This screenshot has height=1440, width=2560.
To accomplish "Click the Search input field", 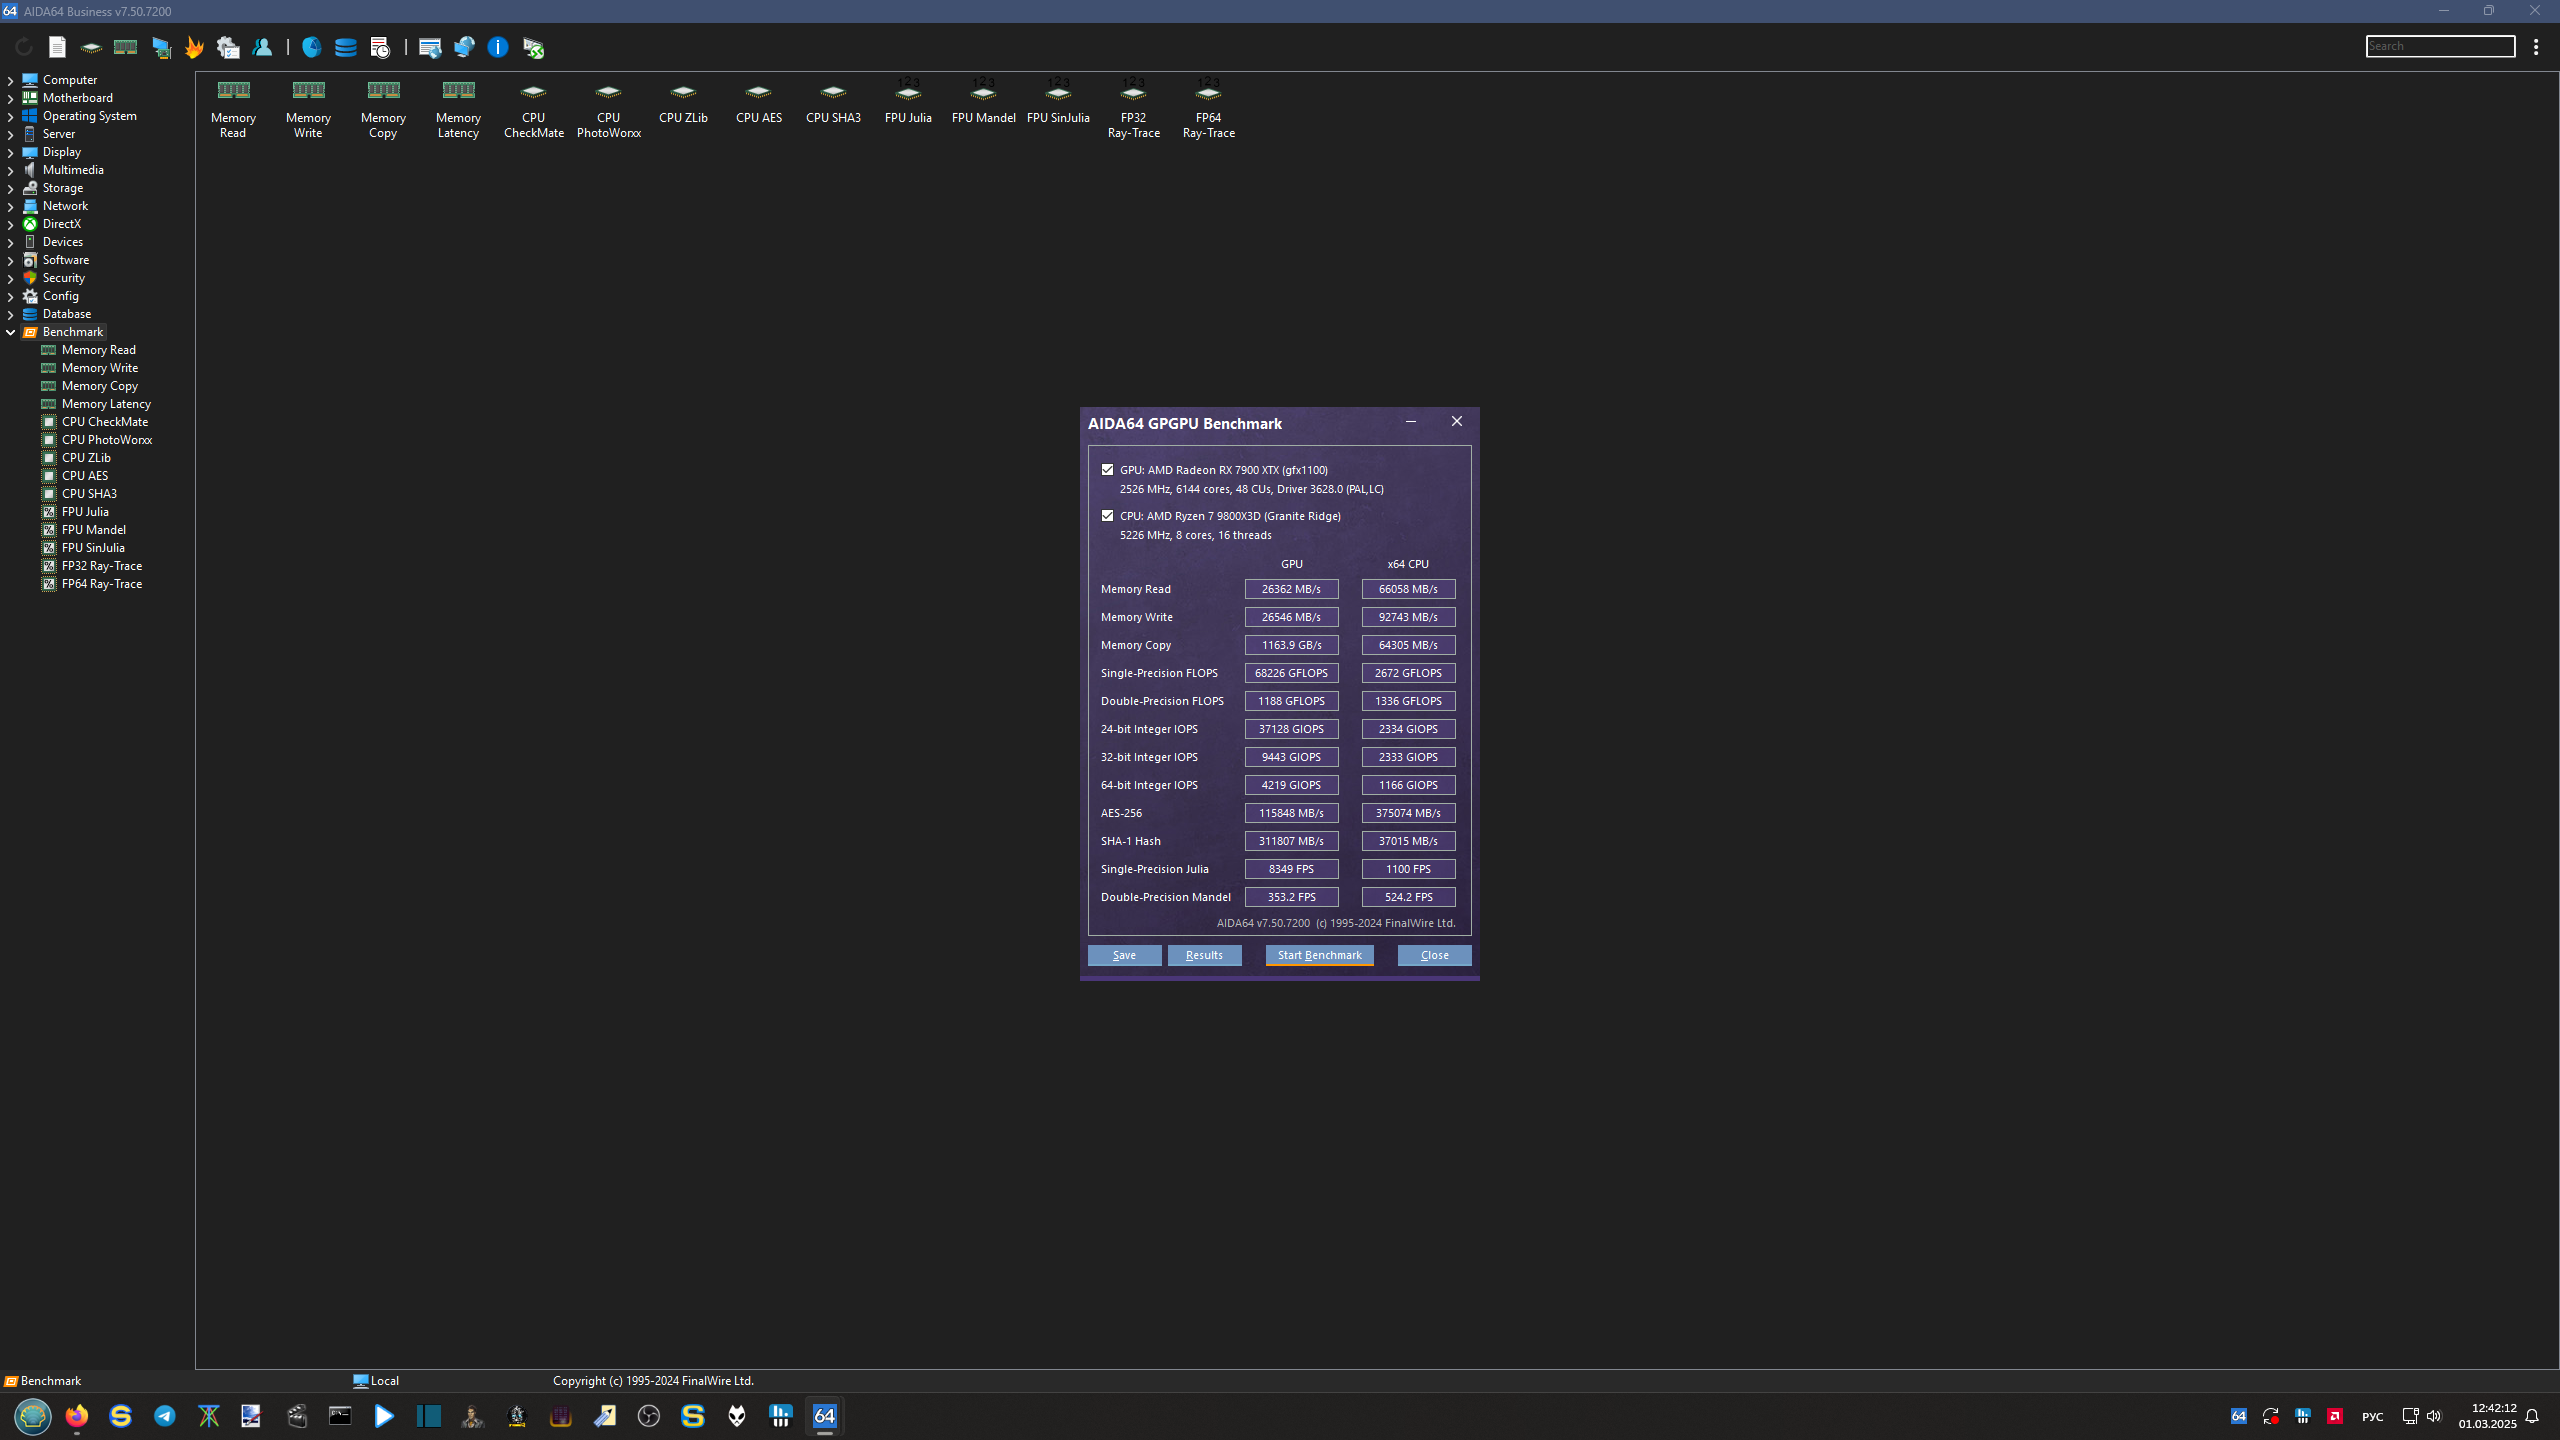I will [x=2439, y=46].
